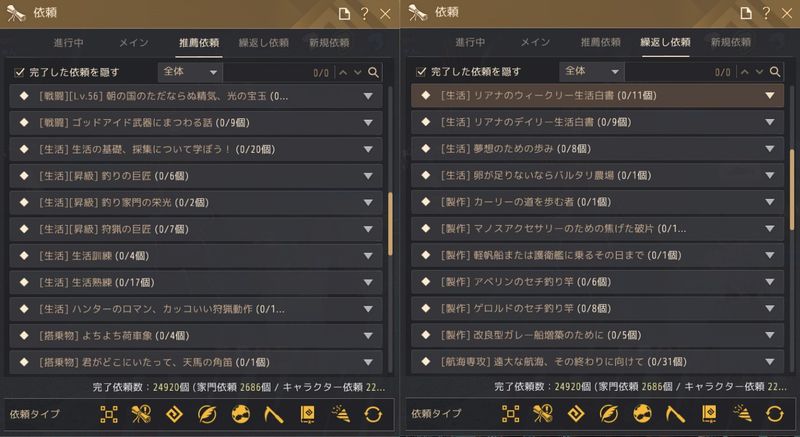Open the 全体 dropdown in the left window
The width and height of the screenshot is (800, 437).
click(x=189, y=73)
